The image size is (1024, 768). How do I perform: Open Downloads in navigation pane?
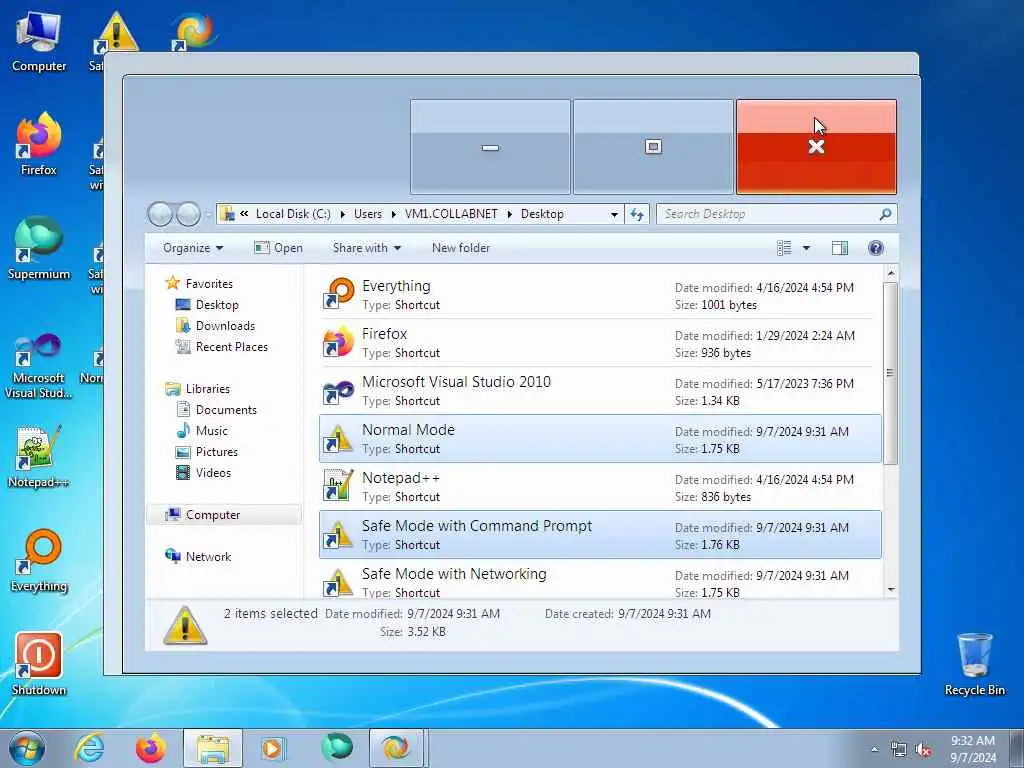point(225,326)
